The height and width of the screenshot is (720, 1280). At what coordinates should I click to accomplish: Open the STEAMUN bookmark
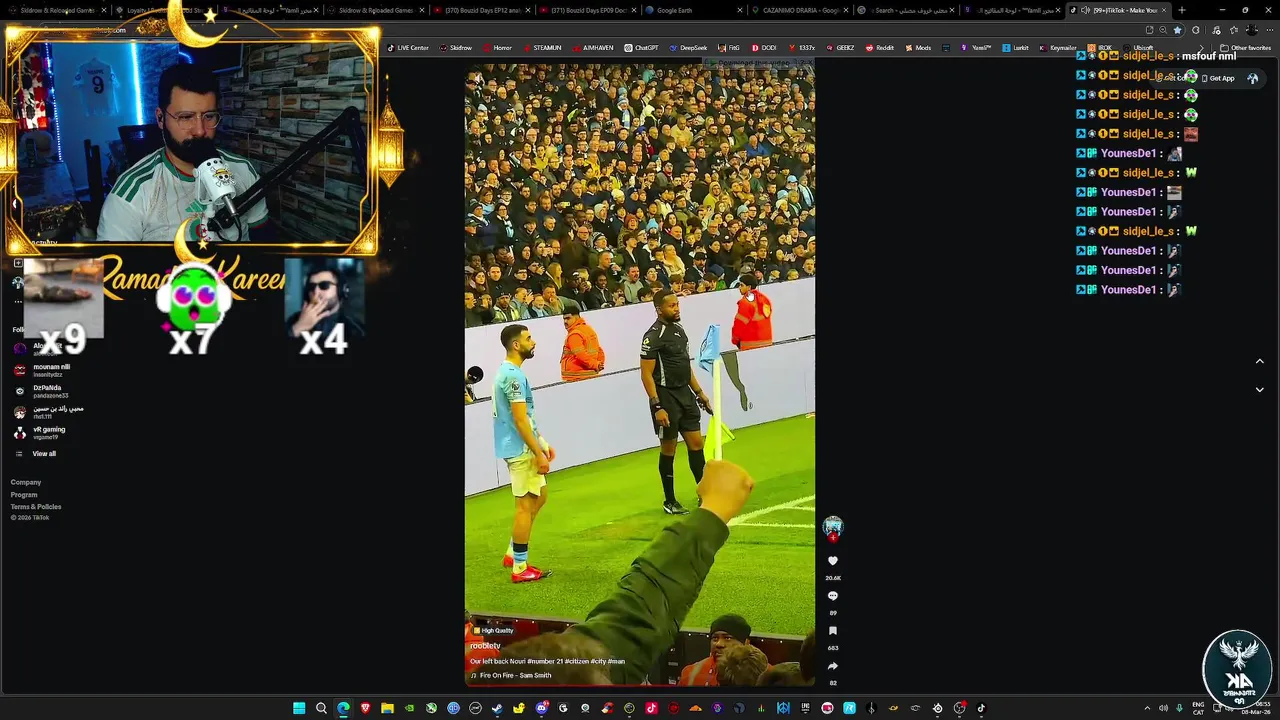(542, 48)
